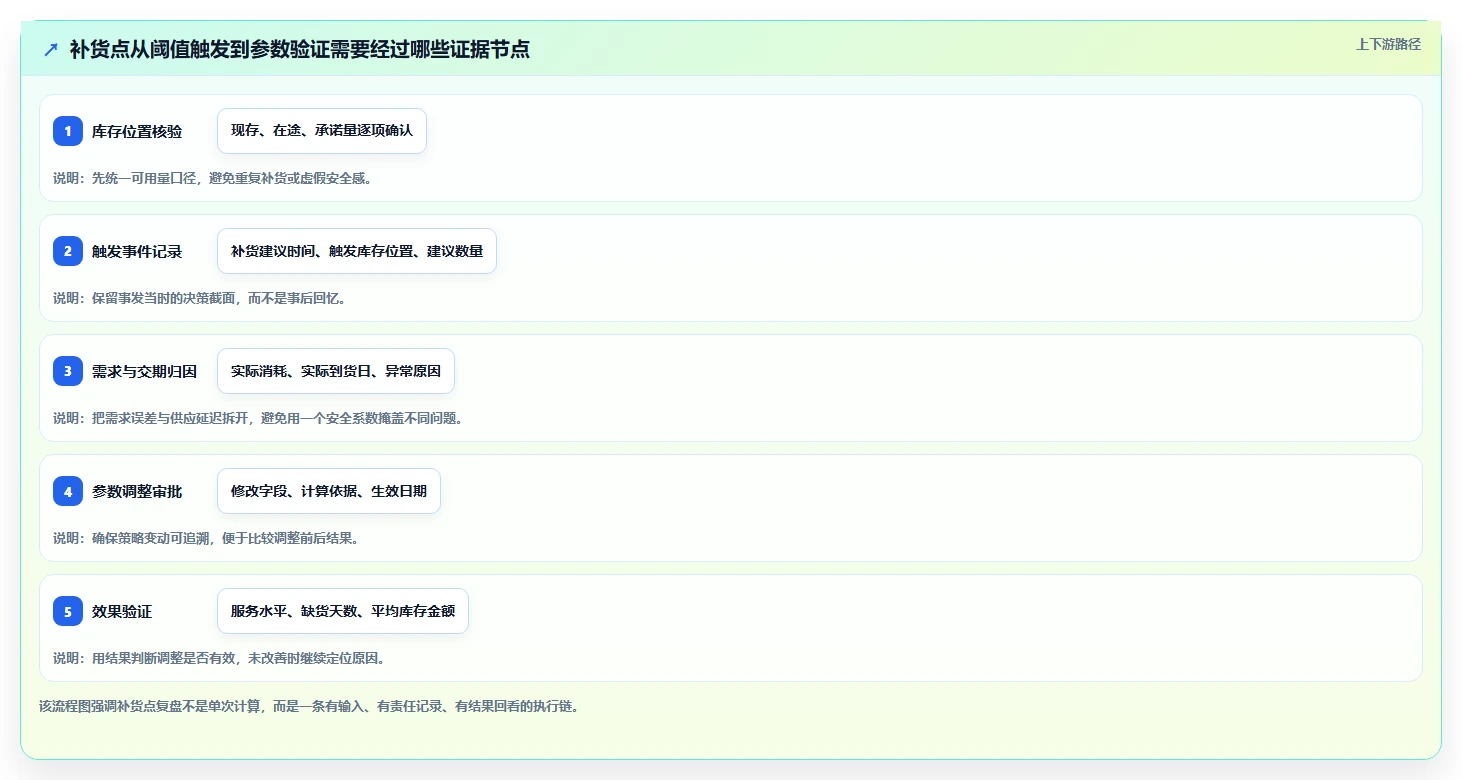
Task: Click the 上下游路径 label
Action: click(x=1388, y=44)
